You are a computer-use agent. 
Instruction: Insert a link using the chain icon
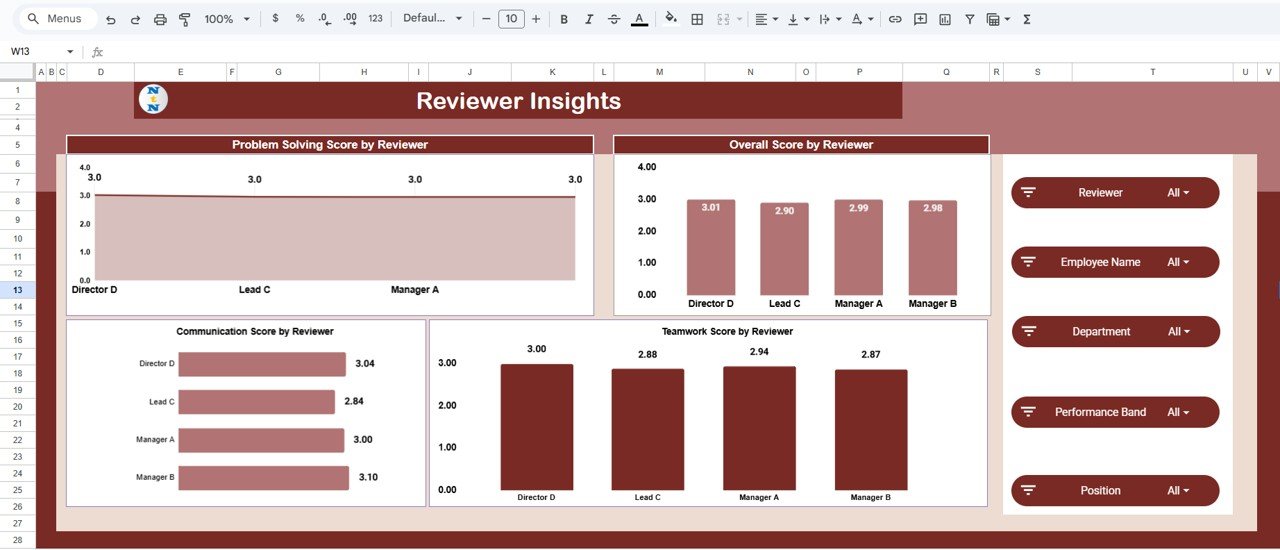tap(895, 19)
